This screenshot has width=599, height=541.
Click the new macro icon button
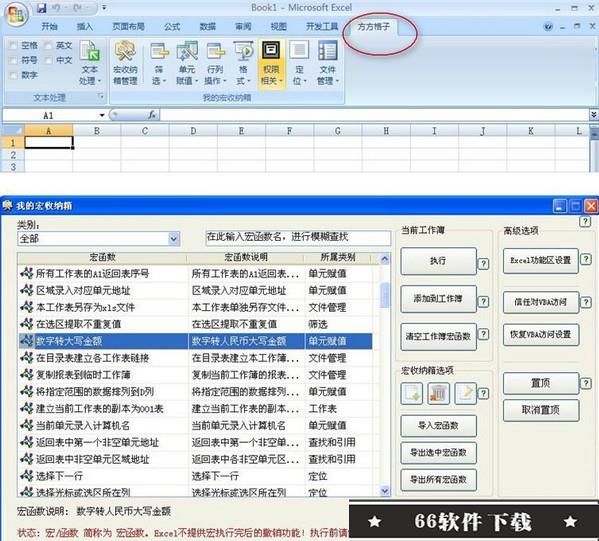point(411,393)
